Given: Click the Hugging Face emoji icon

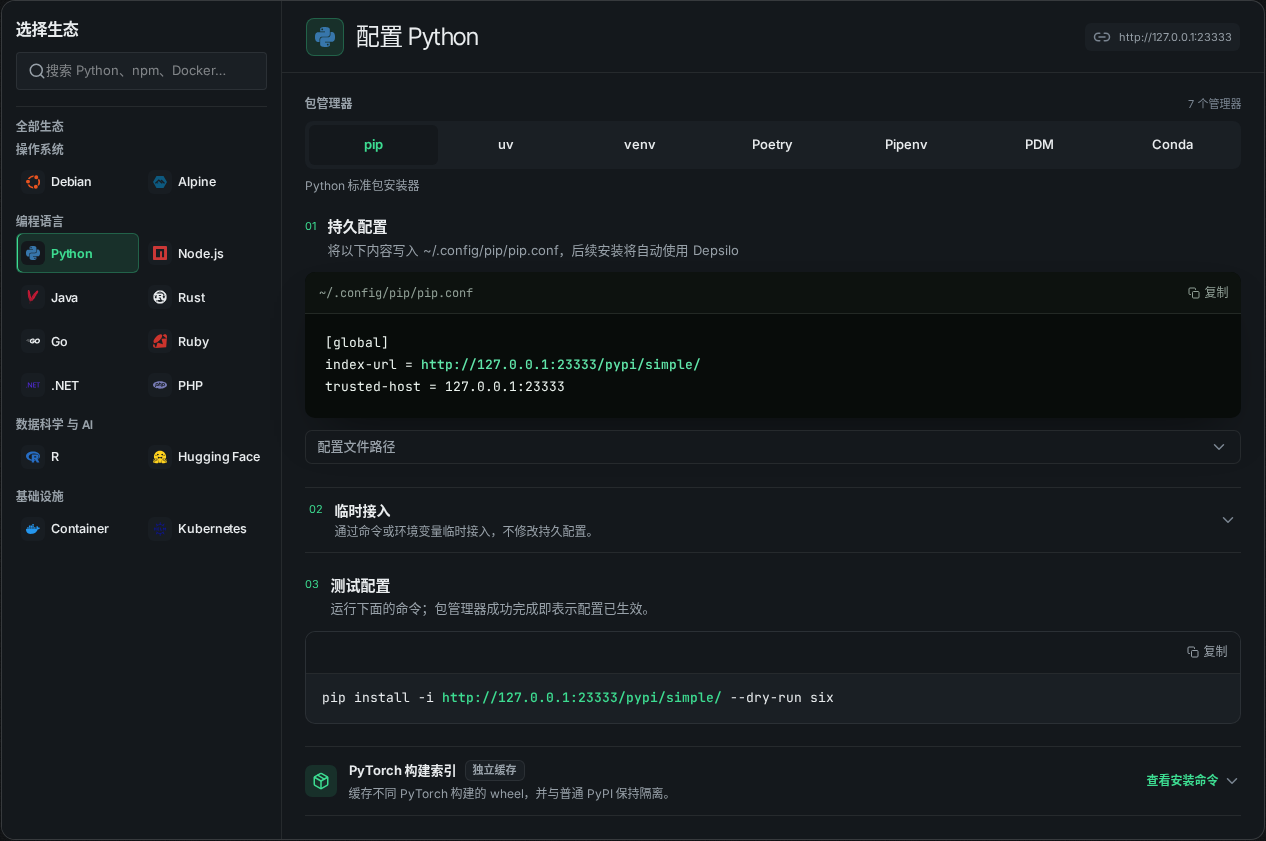Looking at the screenshot, I should point(160,457).
